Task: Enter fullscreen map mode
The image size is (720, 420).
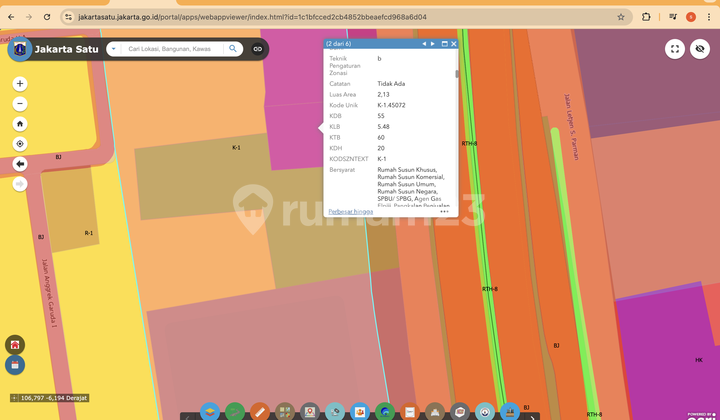Action: pyautogui.click(x=675, y=49)
